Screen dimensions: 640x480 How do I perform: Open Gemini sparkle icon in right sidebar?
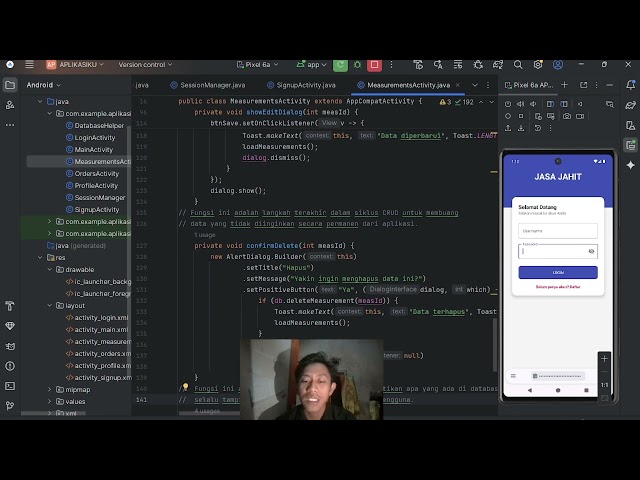click(631, 165)
